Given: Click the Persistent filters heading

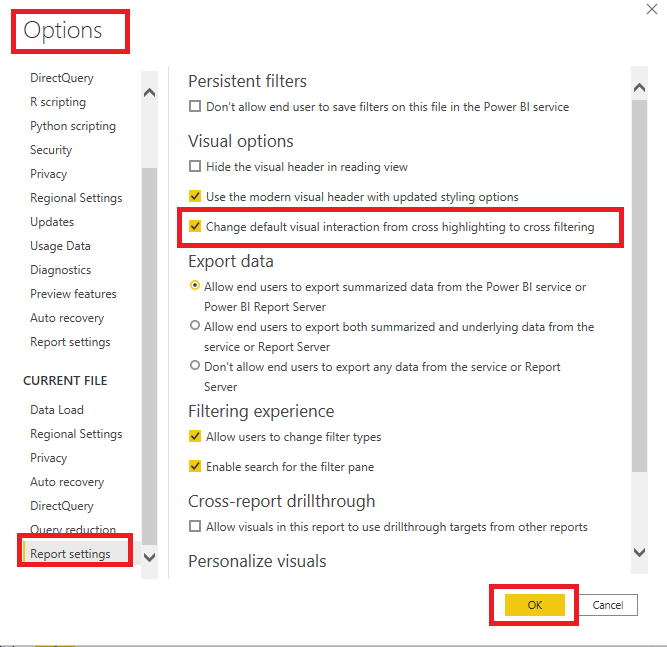Looking at the screenshot, I should click(247, 81).
